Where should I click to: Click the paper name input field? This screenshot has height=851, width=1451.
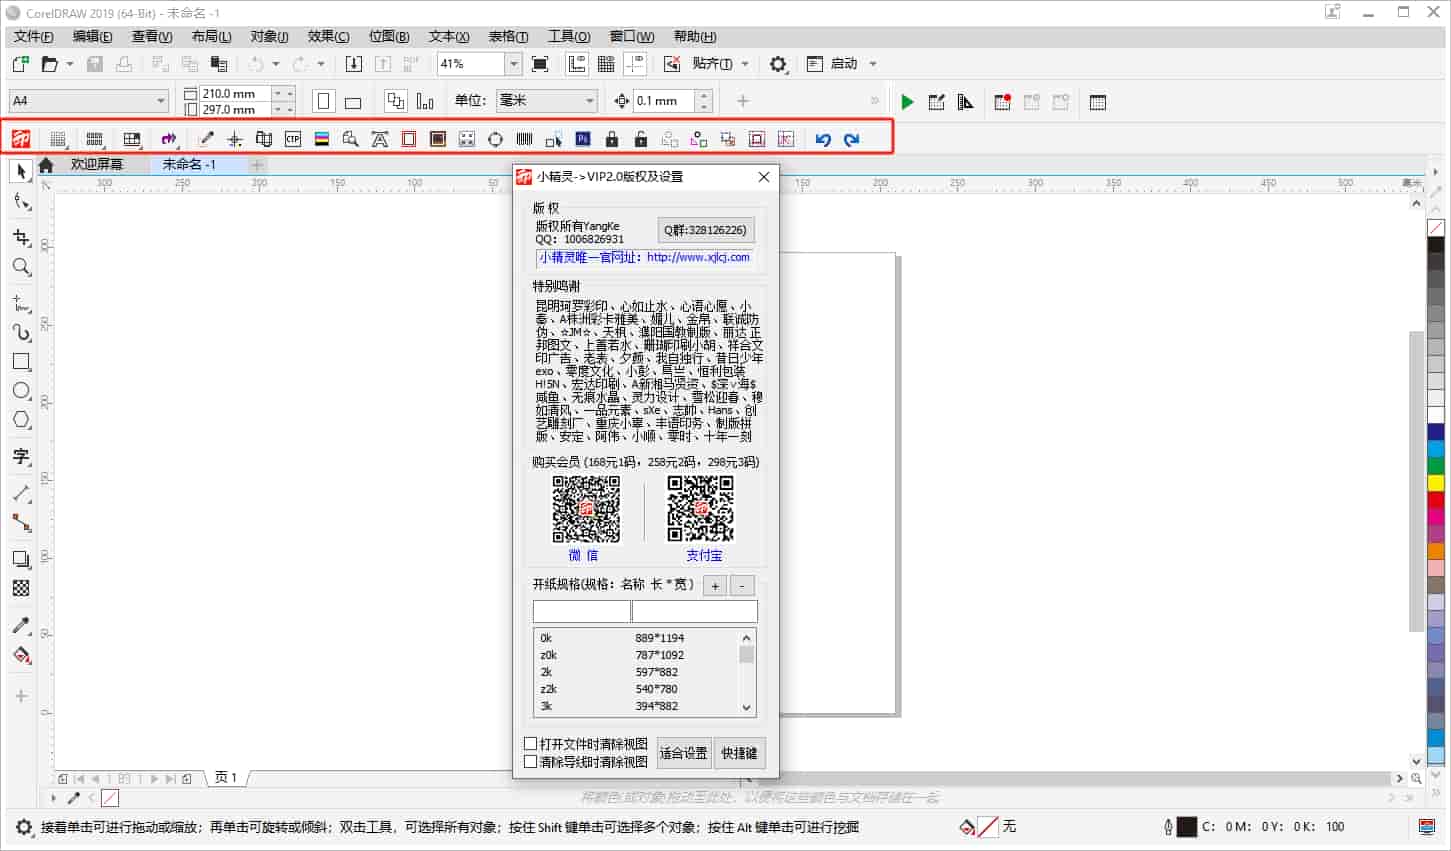coord(582,611)
